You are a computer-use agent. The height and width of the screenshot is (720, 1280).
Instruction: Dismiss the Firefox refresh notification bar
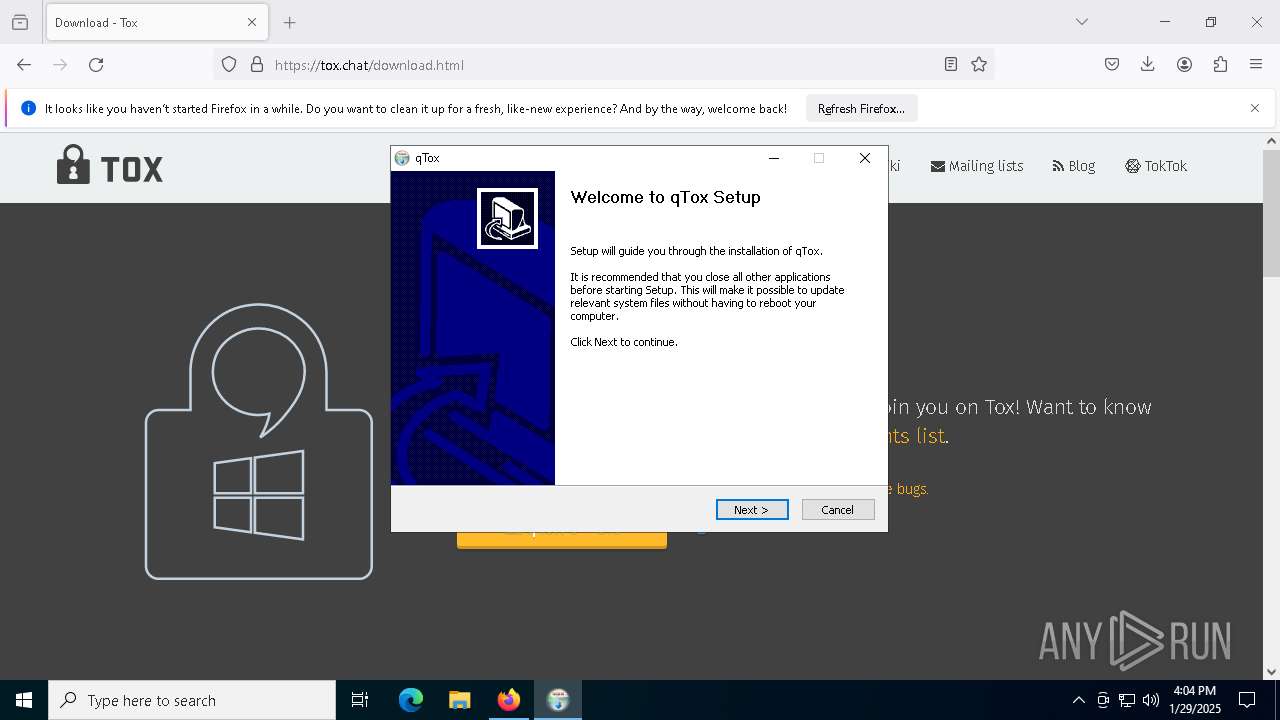[1255, 108]
